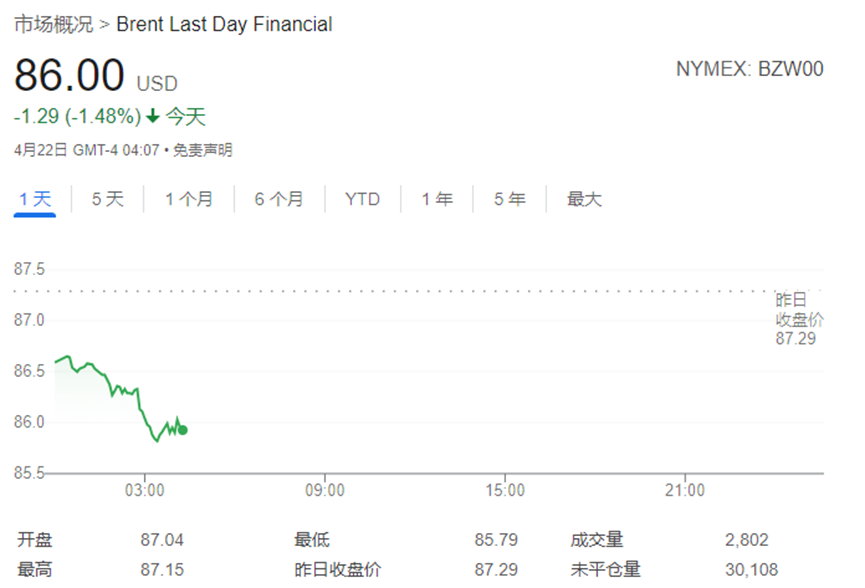Click the green current price dot on chart
The width and height of the screenshot is (865, 588).
(x=183, y=430)
